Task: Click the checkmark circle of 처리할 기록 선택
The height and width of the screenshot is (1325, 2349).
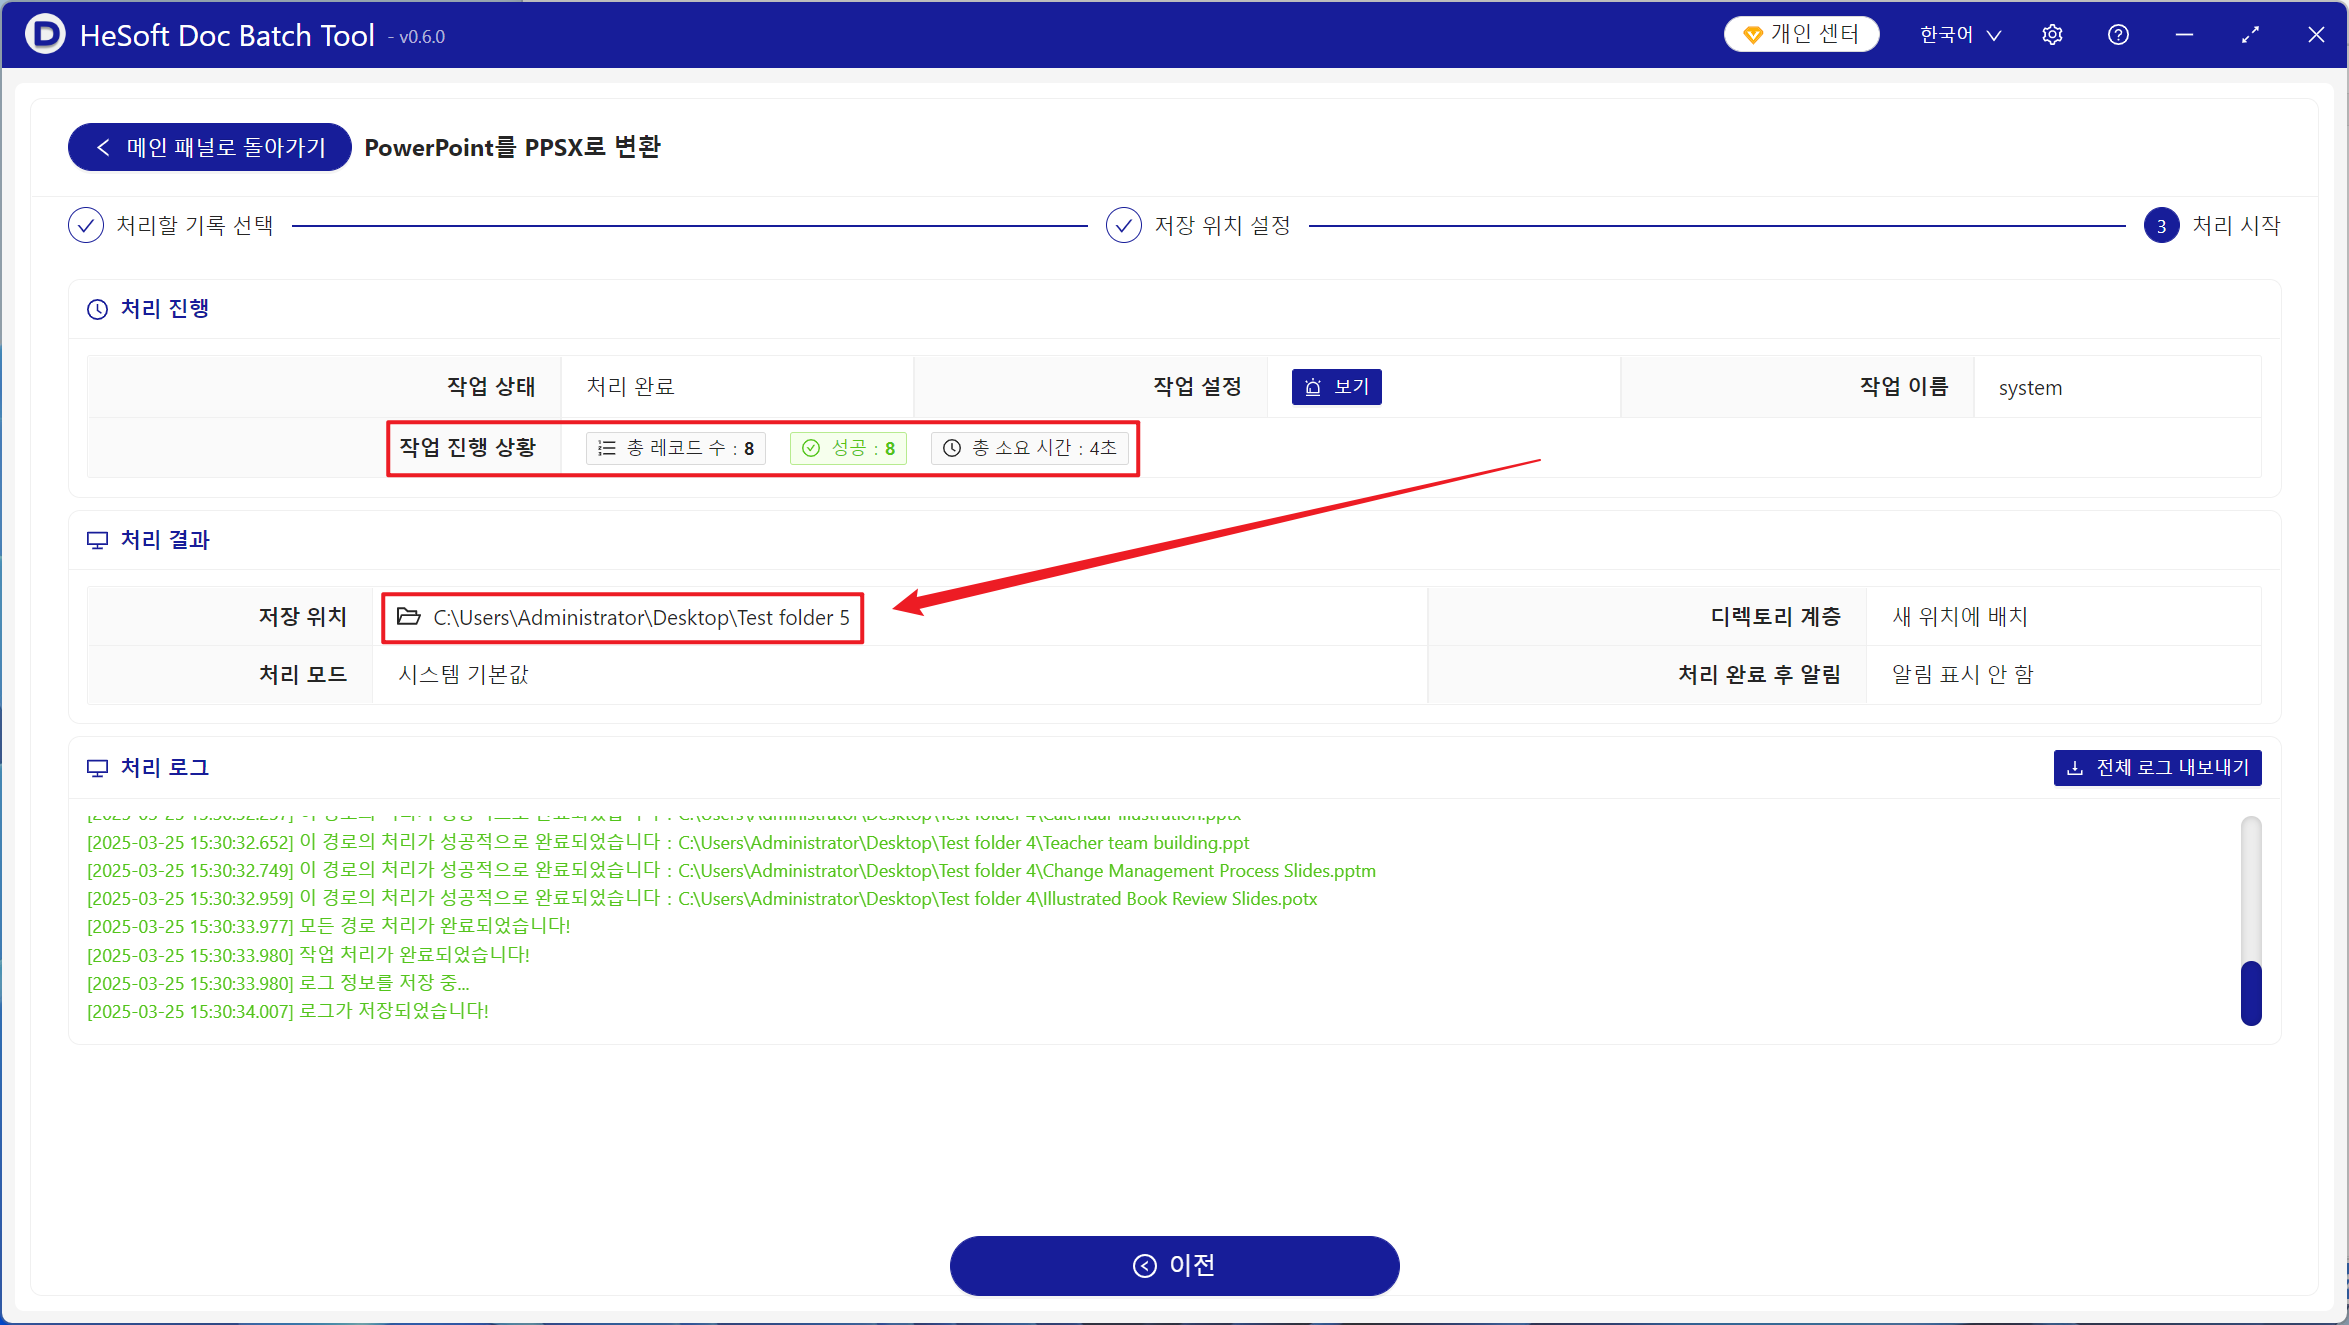Action: [x=86, y=225]
